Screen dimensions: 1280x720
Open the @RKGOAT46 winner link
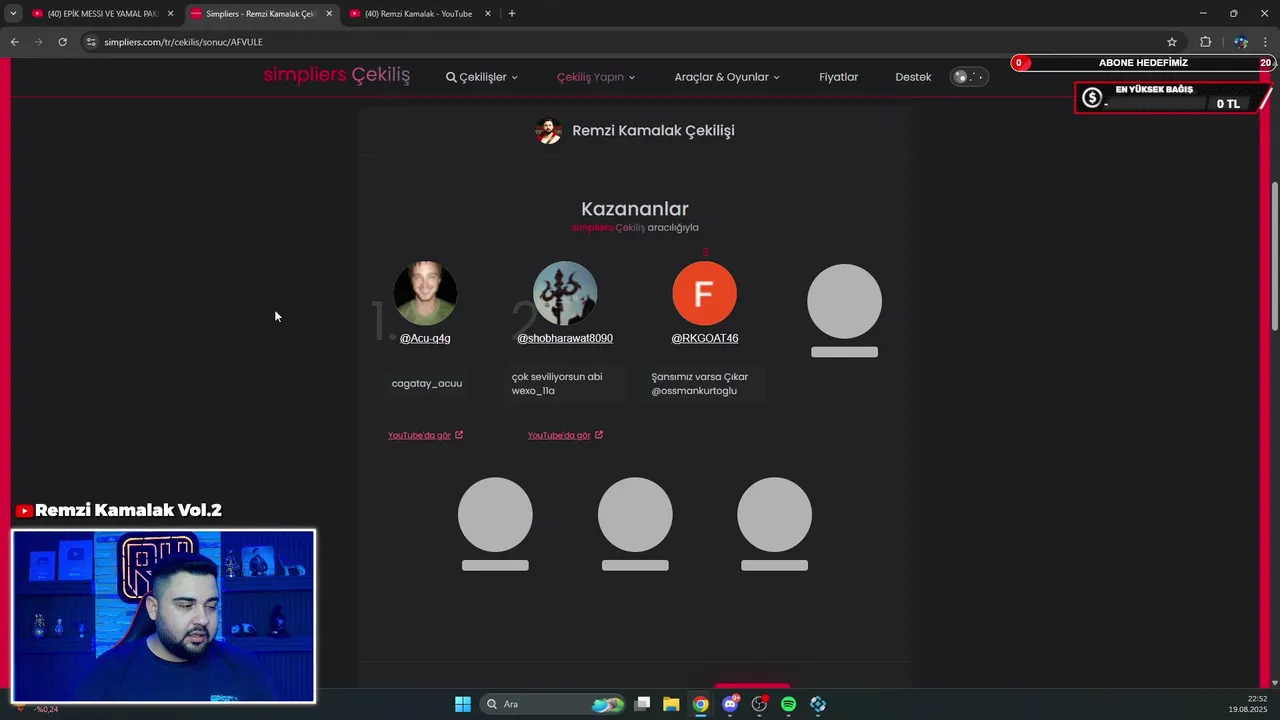[x=704, y=338]
